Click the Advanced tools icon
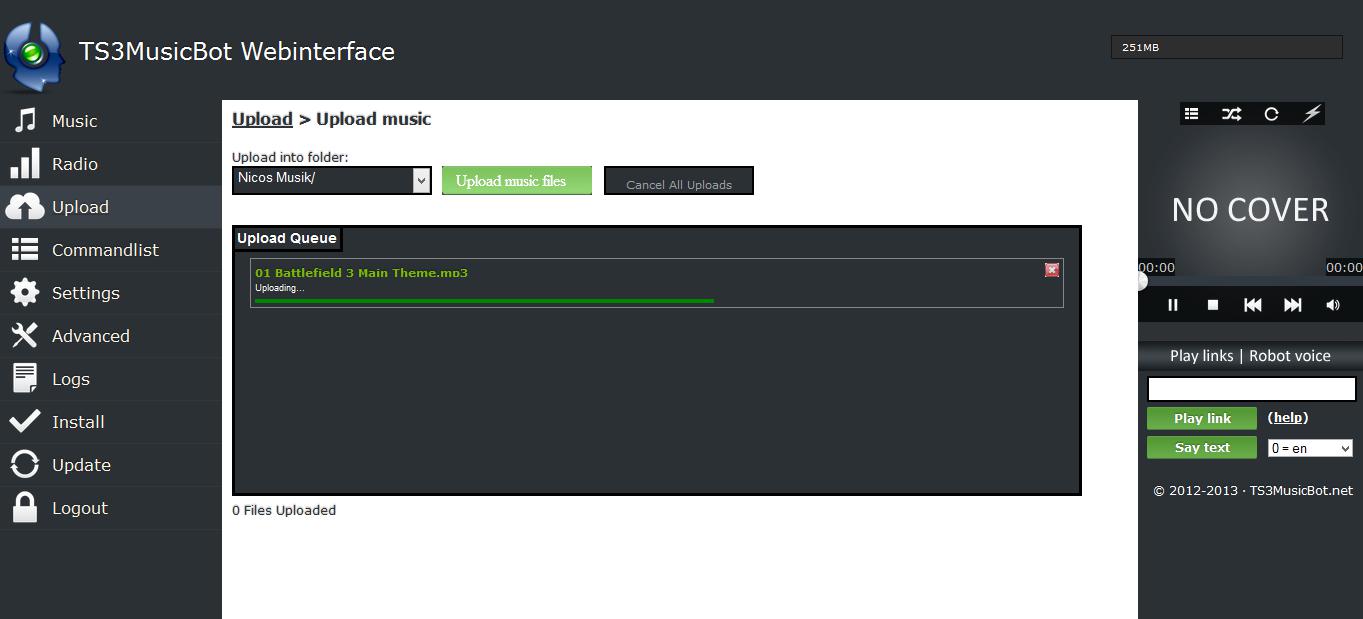Screen dimensions: 1363x619 25,335
